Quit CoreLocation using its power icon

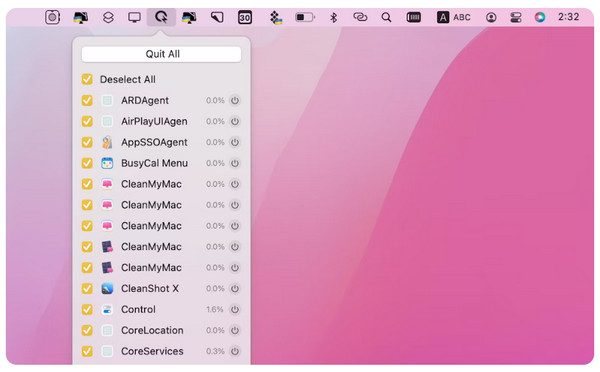[235, 330]
